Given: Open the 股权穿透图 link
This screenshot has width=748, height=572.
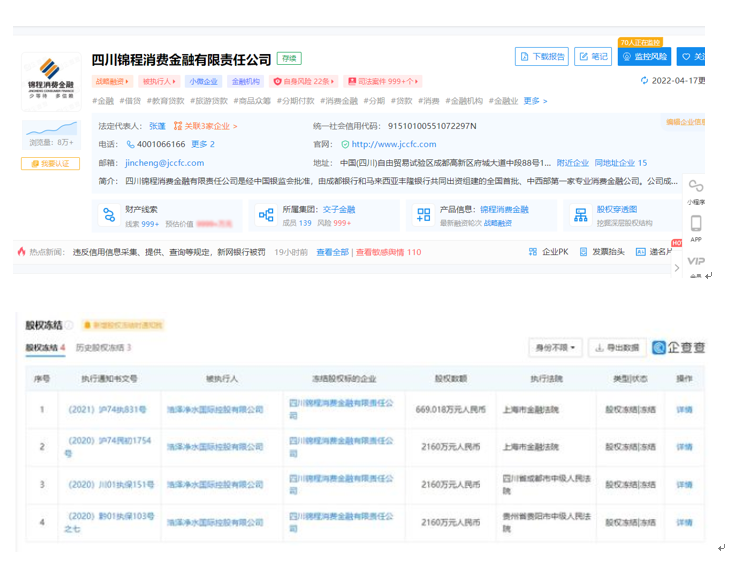Looking at the screenshot, I should click(x=617, y=209).
